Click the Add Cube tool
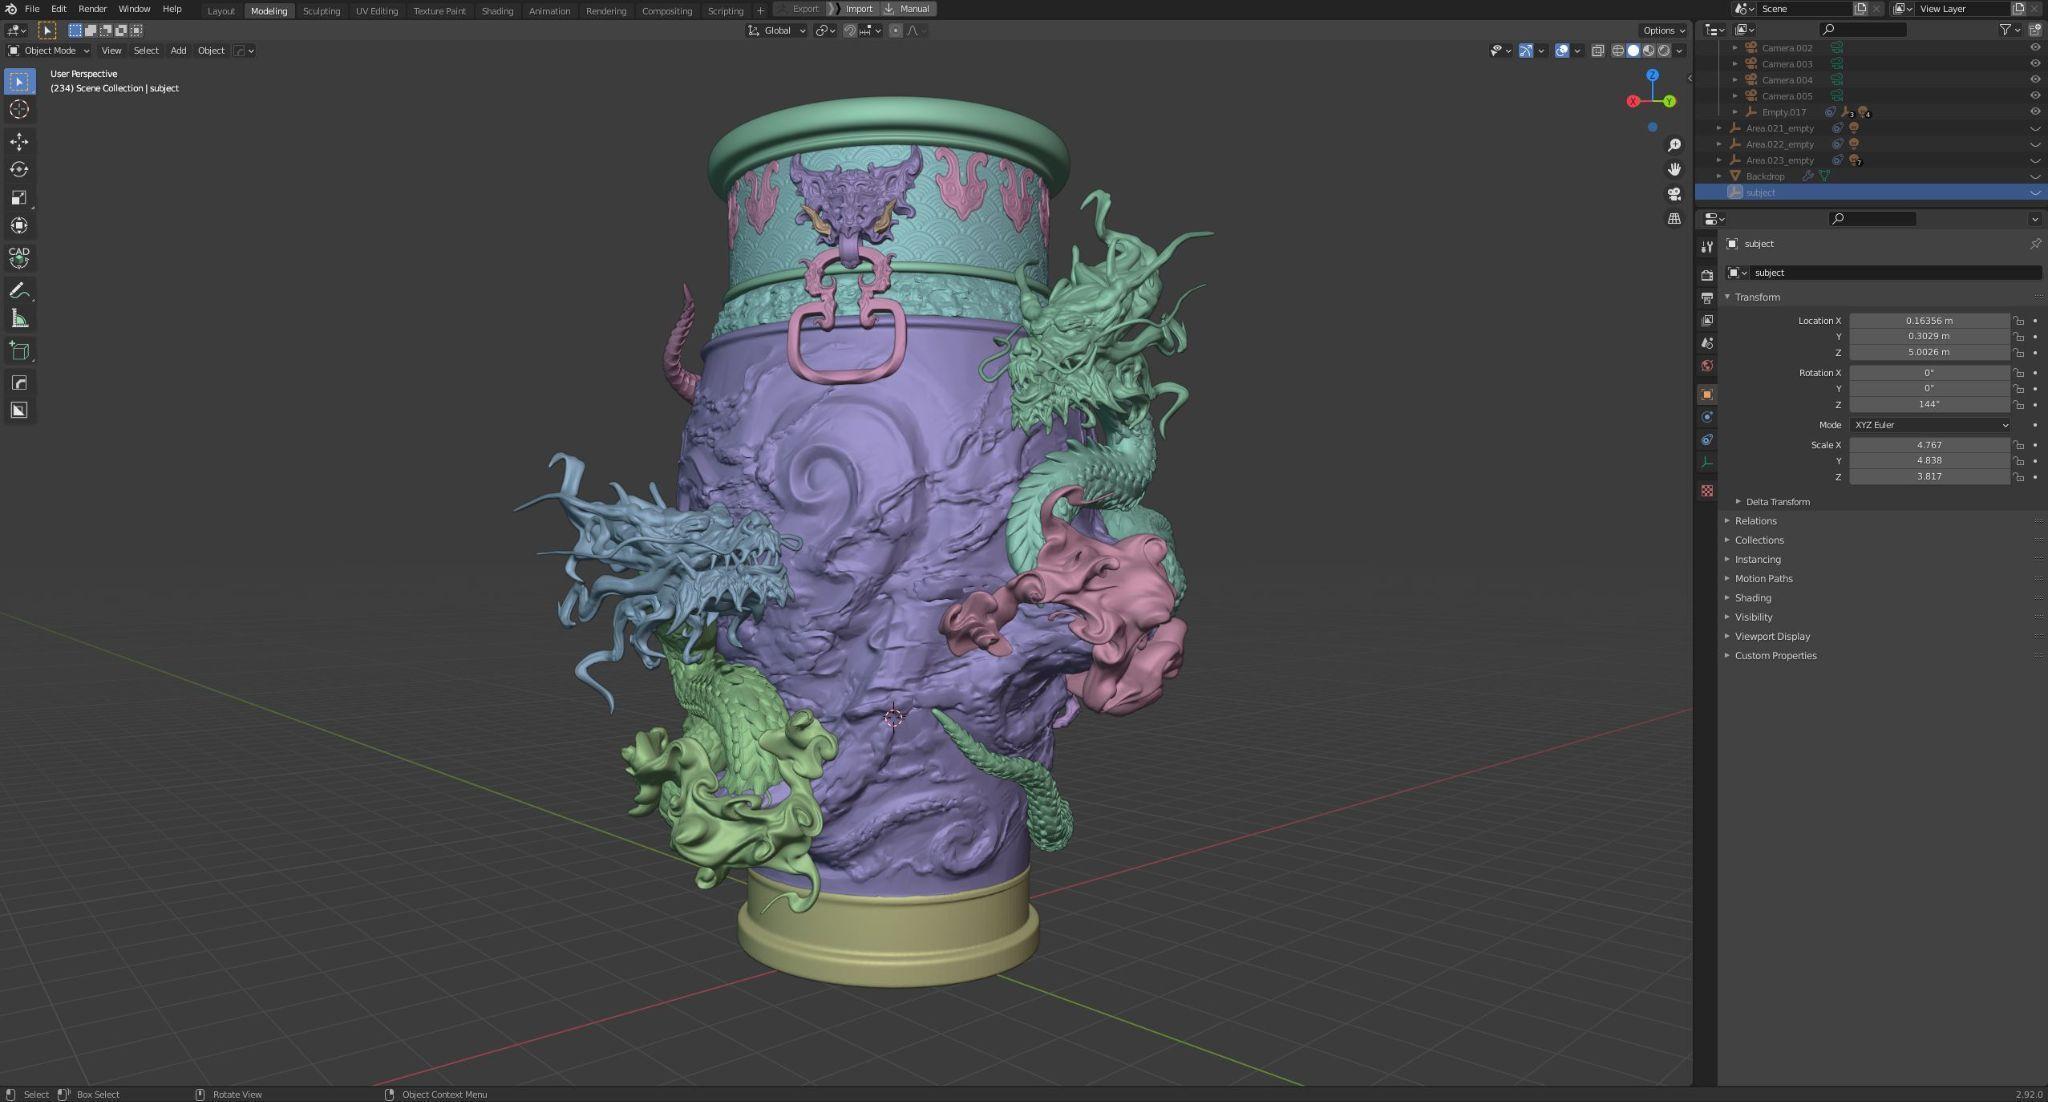 pos(19,351)
